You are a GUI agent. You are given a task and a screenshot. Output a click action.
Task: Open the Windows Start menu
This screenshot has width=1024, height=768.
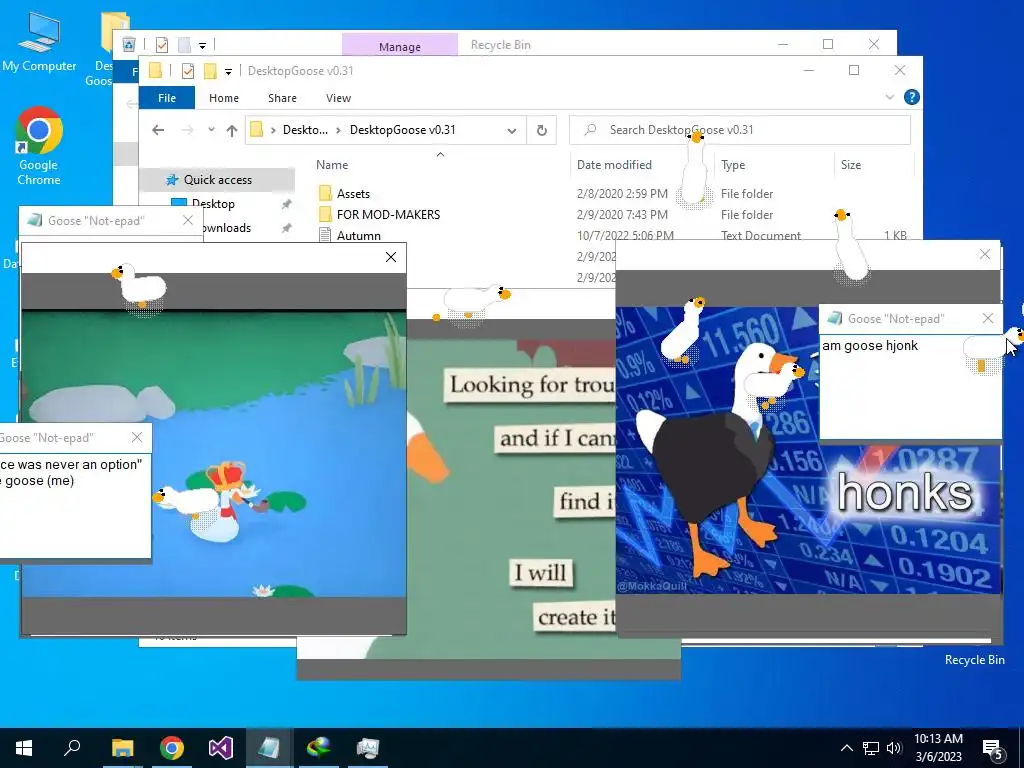click(24, 748)
